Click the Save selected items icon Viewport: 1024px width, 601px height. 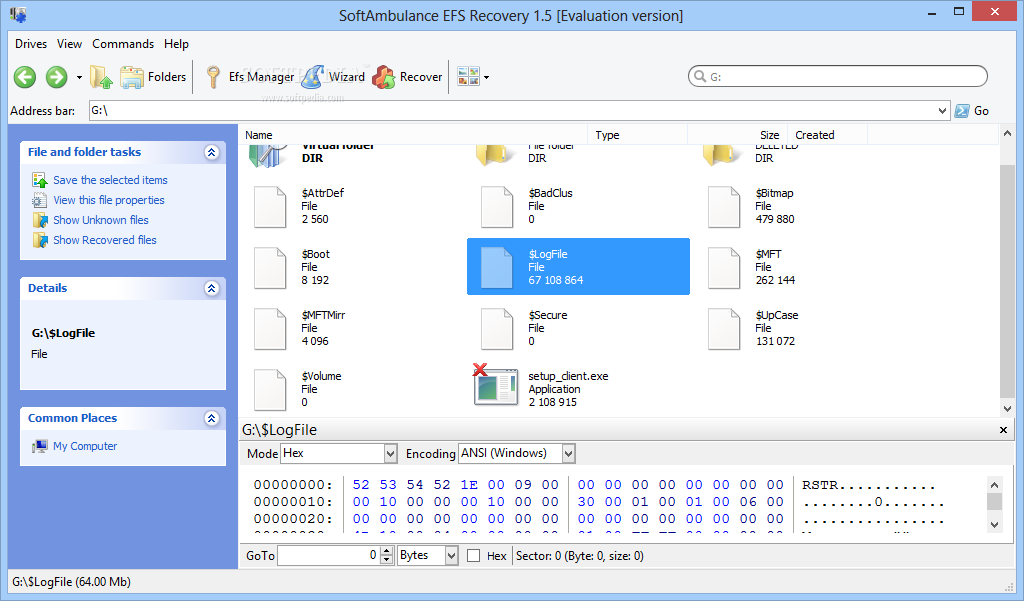point(40,180)
